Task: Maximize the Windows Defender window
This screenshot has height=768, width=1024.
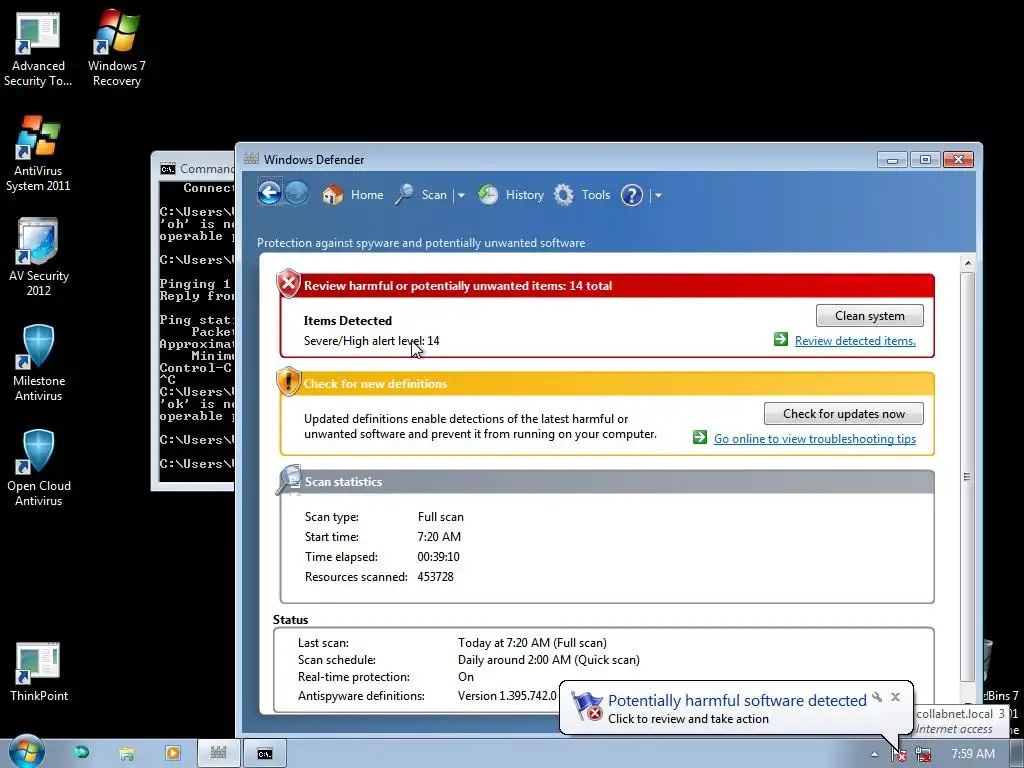Action: pyautogui.click(x=925, y=159)
